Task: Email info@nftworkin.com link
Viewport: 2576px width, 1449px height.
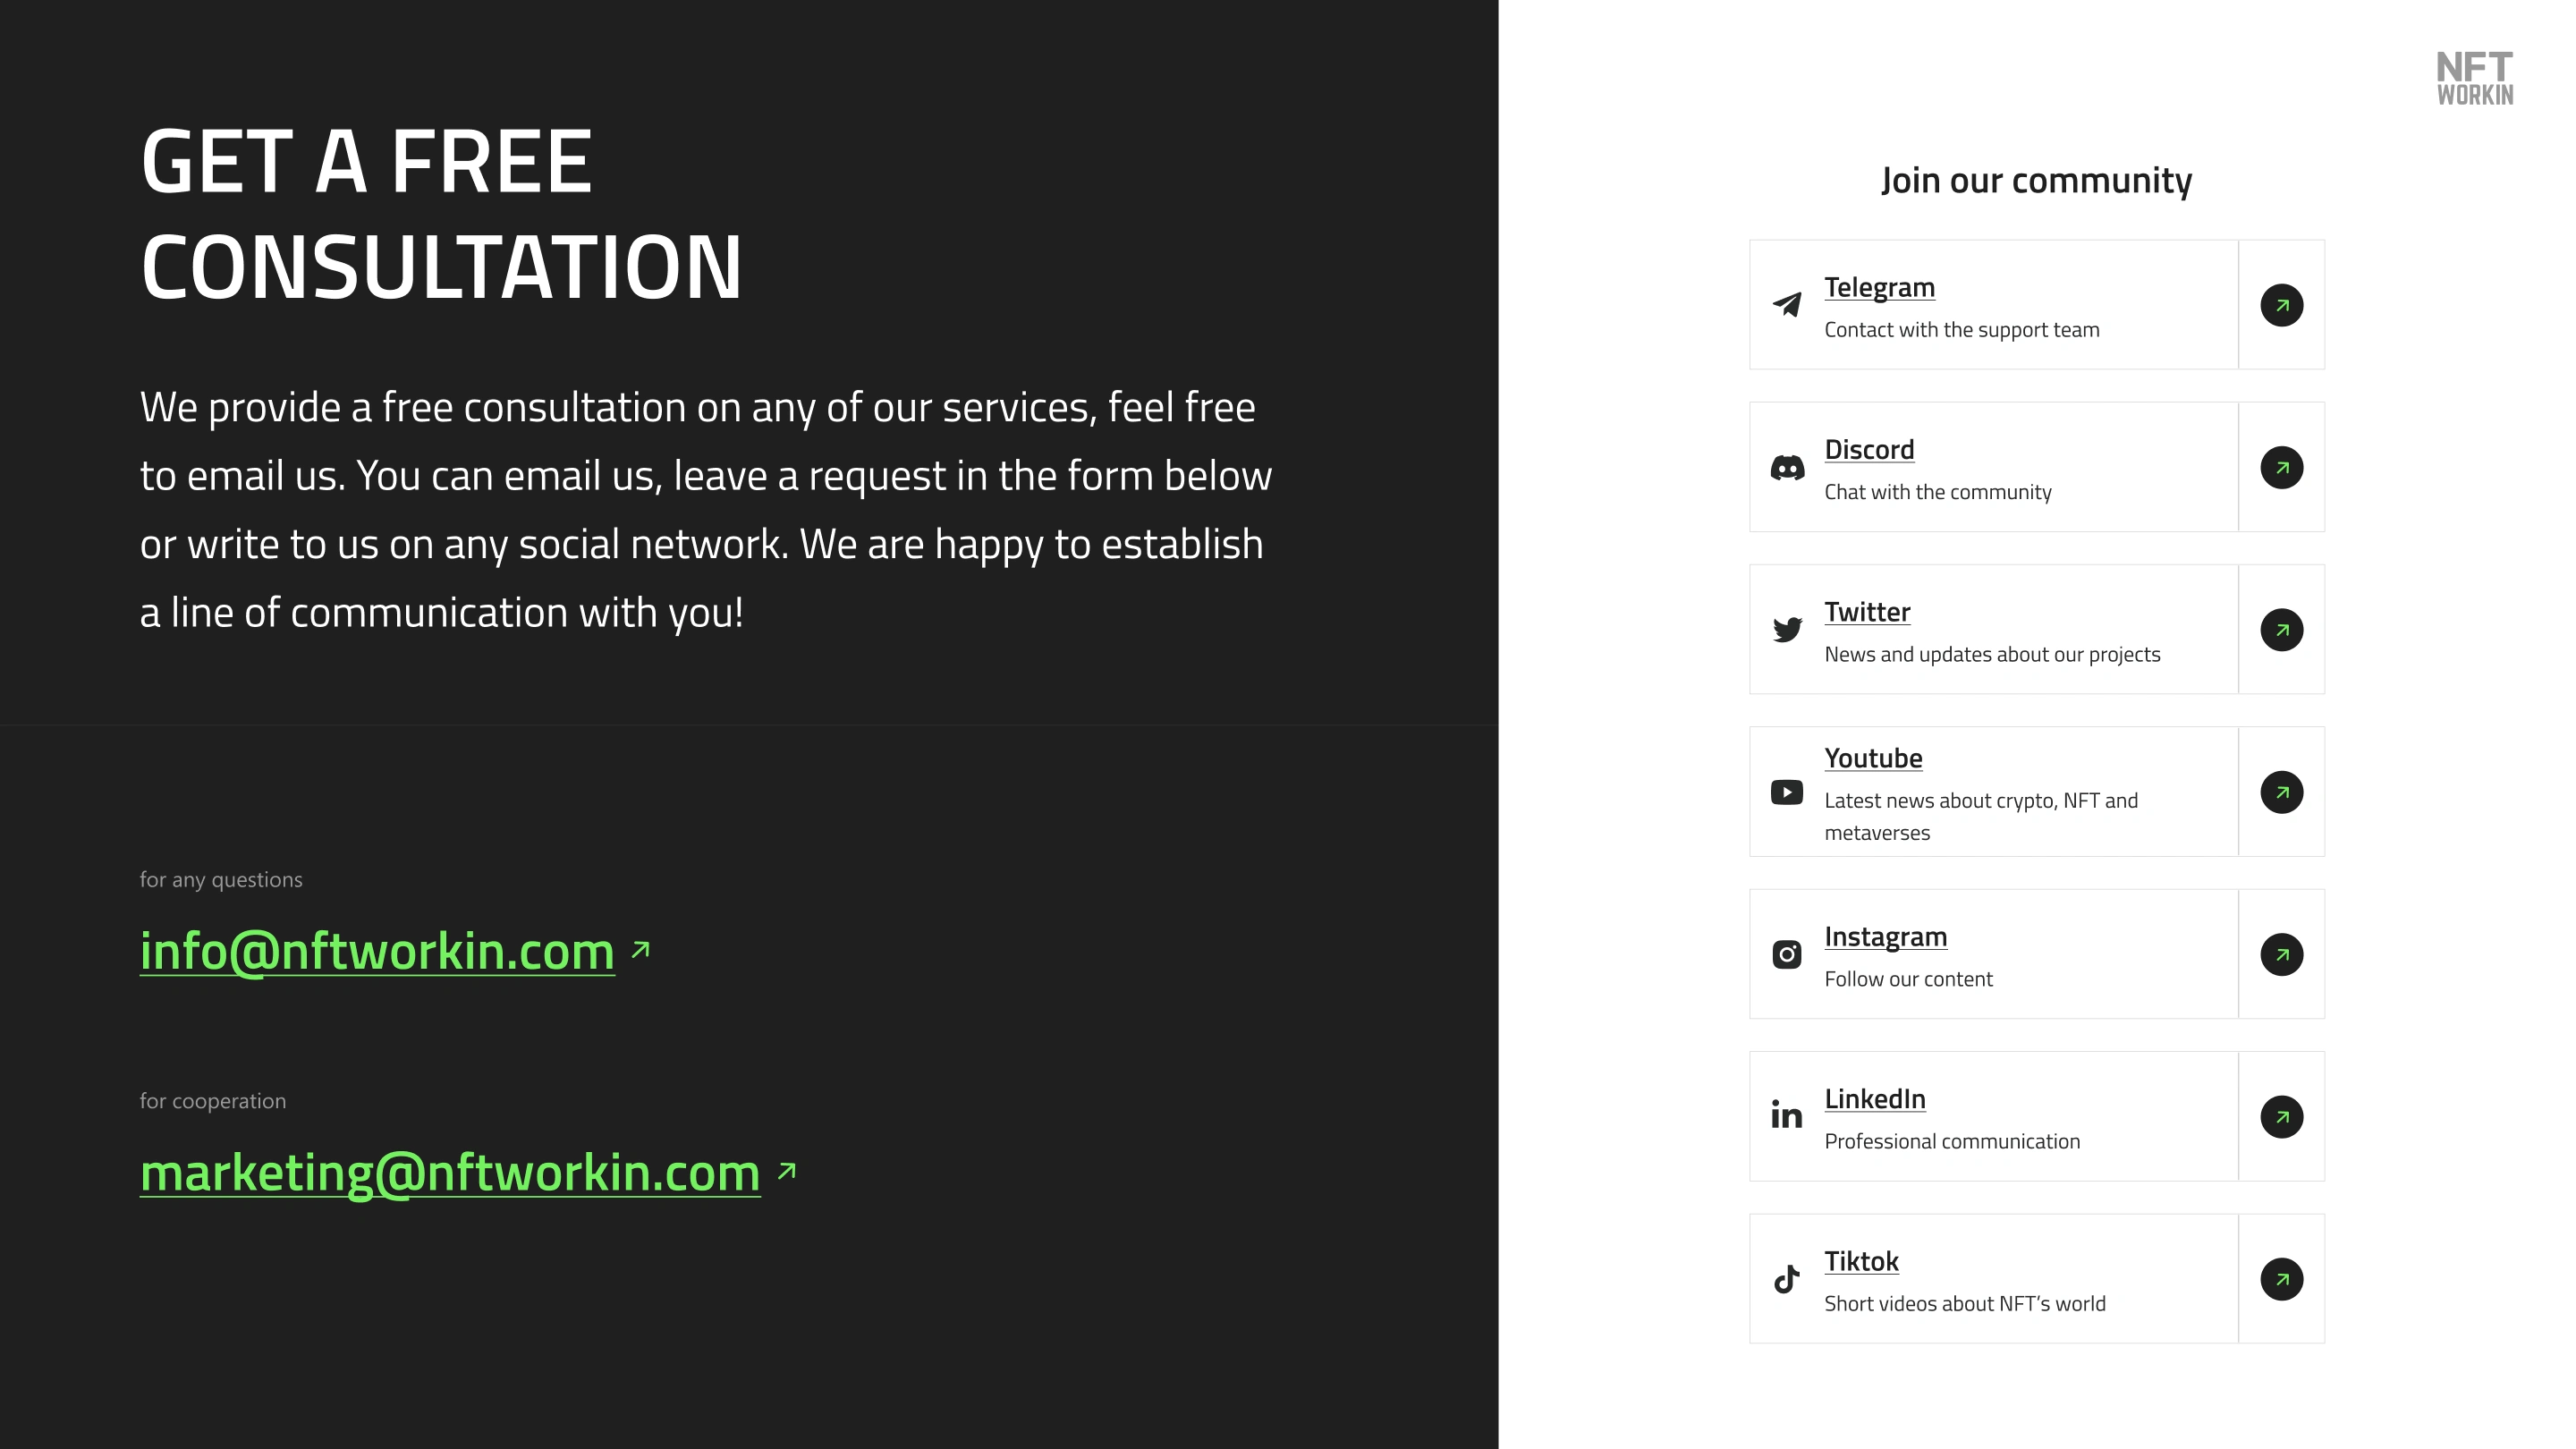Action: click(377, 950)
